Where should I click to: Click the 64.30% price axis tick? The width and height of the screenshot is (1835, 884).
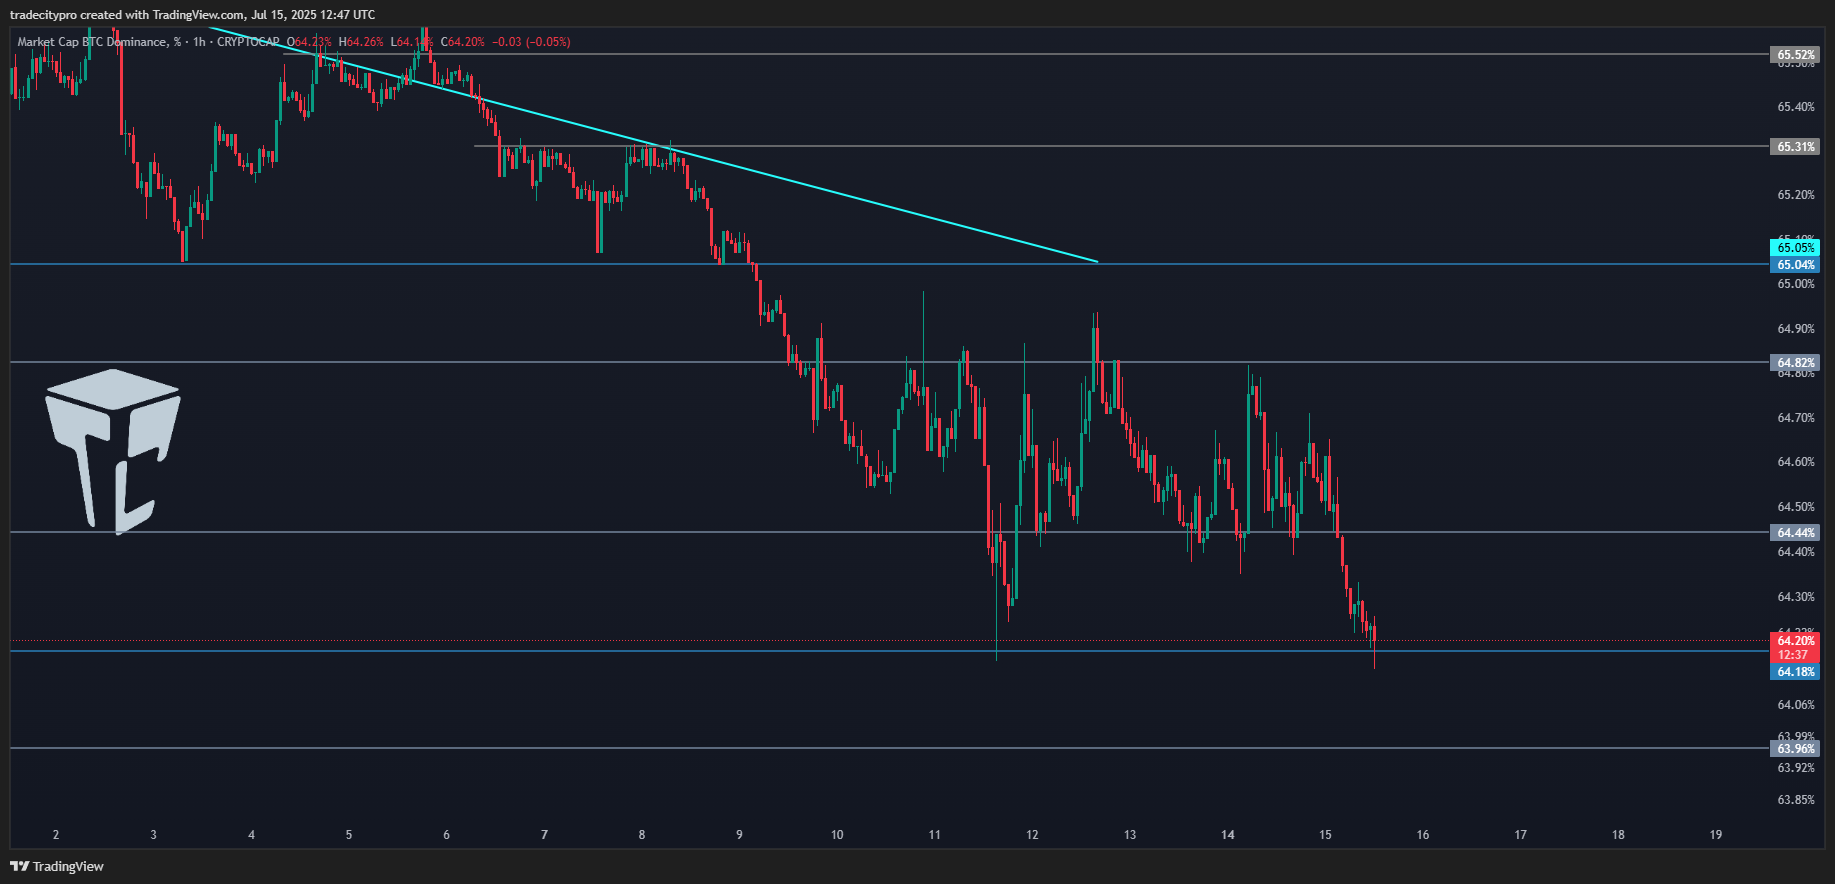pos(1796,597)
